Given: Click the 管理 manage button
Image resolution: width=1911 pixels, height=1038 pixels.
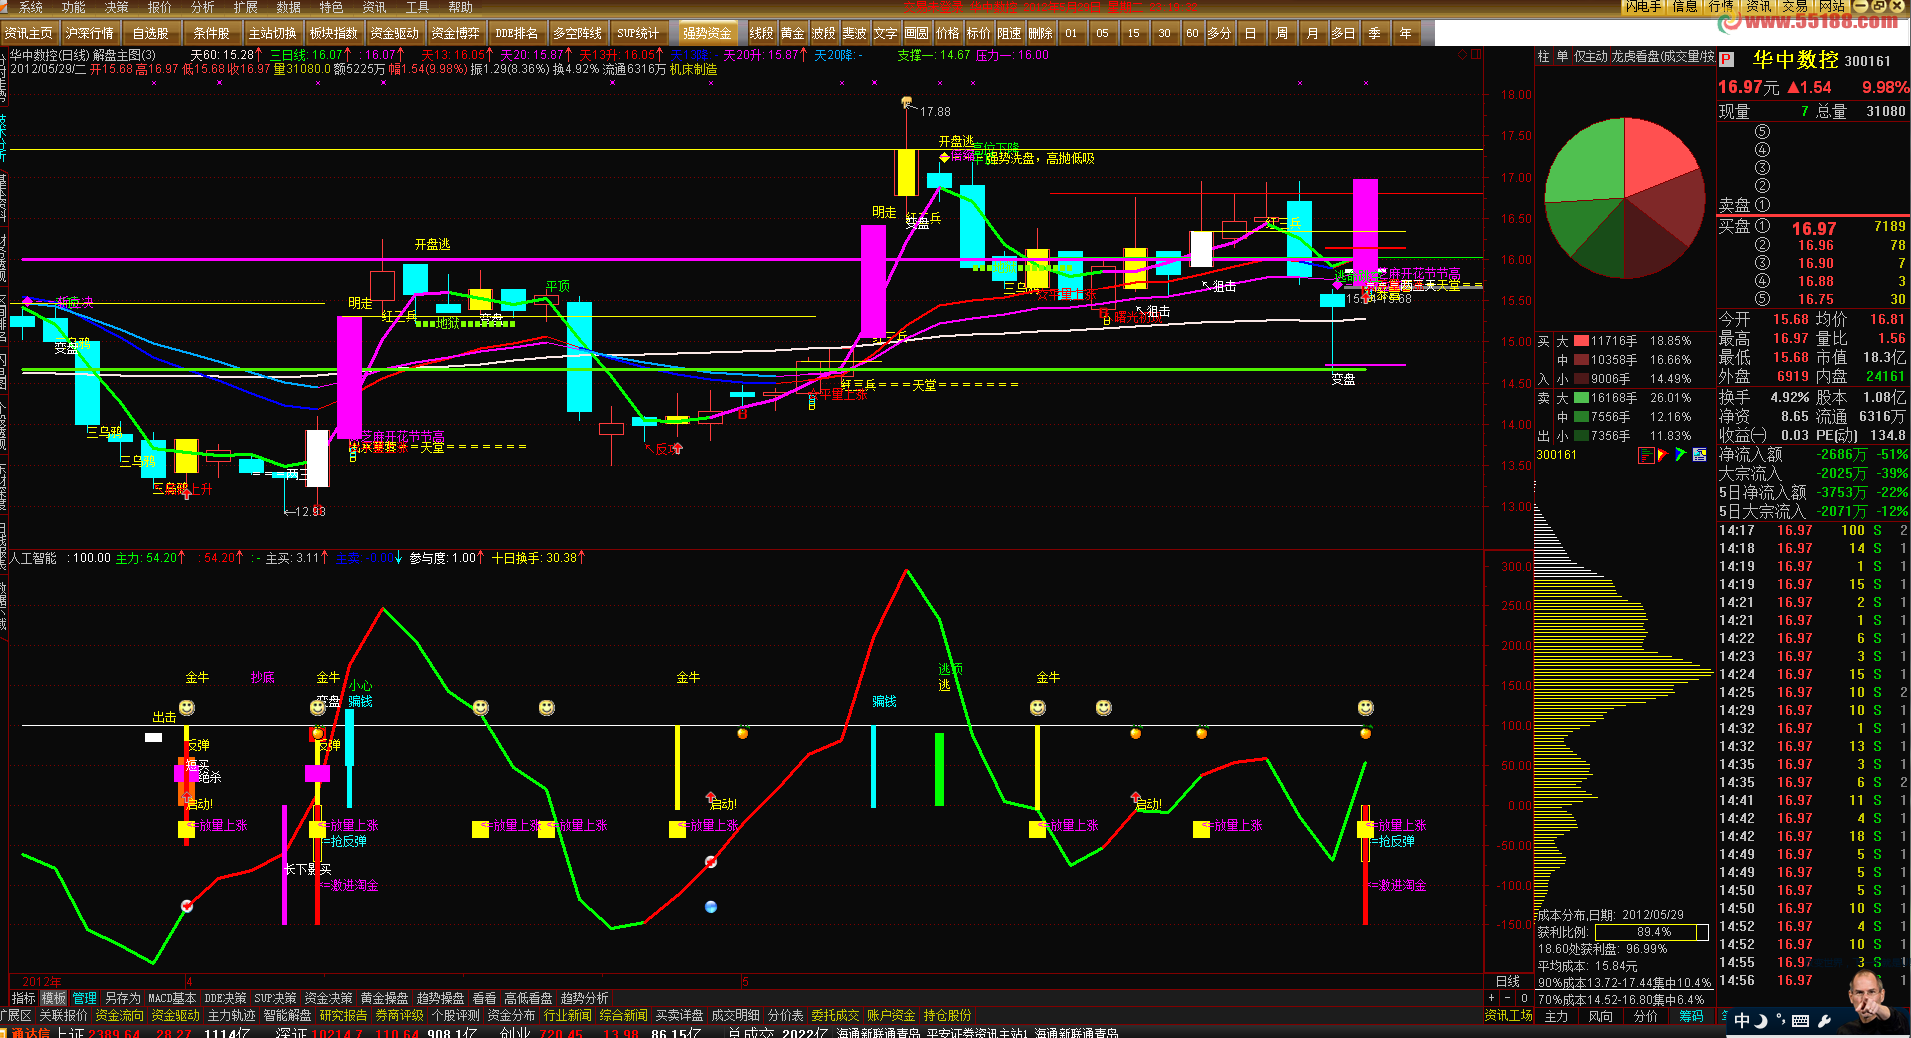Looking at the screenshot, I should pos(85,998).
